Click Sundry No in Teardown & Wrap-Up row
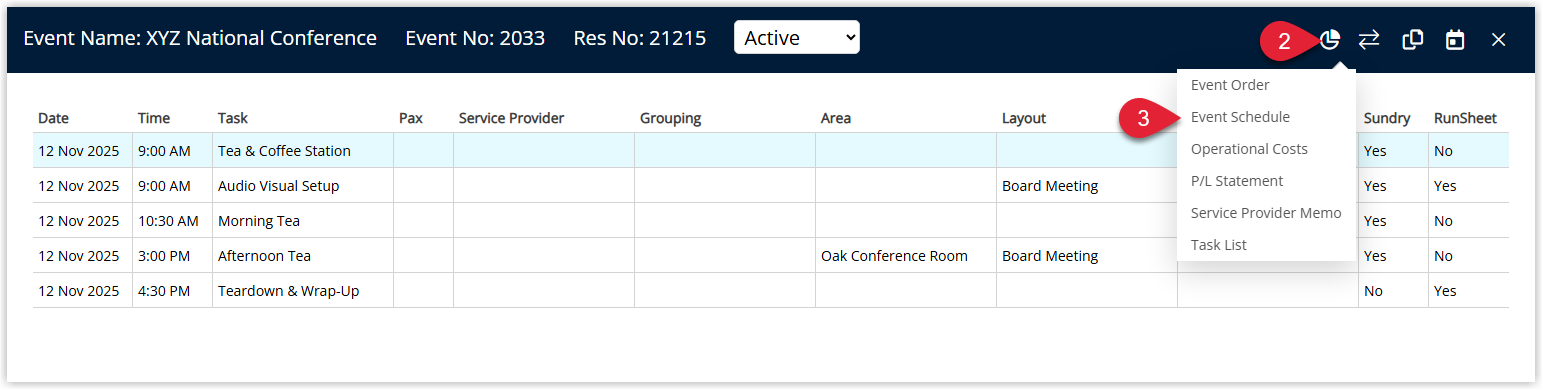The height and width of the screenshot is (390, 1543). [1373, 291]
